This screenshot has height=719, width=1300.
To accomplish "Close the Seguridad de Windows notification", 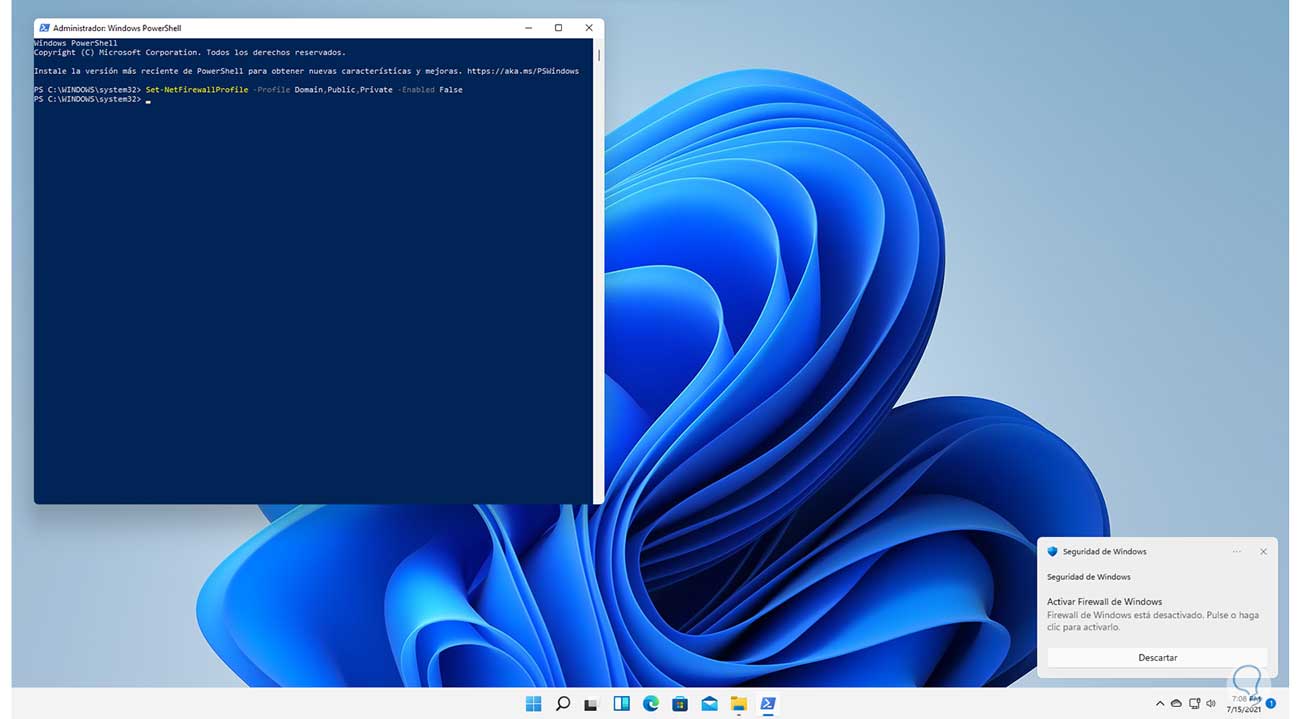I will coord(1263,552).
